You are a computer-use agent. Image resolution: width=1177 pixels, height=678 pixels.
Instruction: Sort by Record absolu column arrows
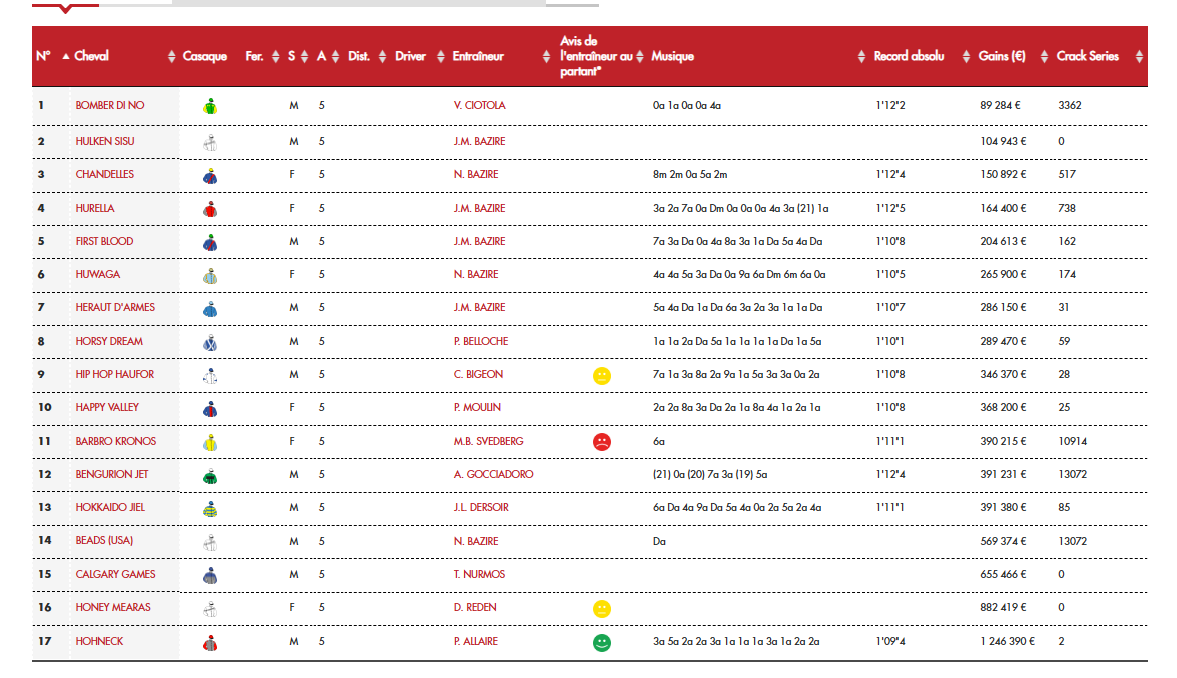966,56
